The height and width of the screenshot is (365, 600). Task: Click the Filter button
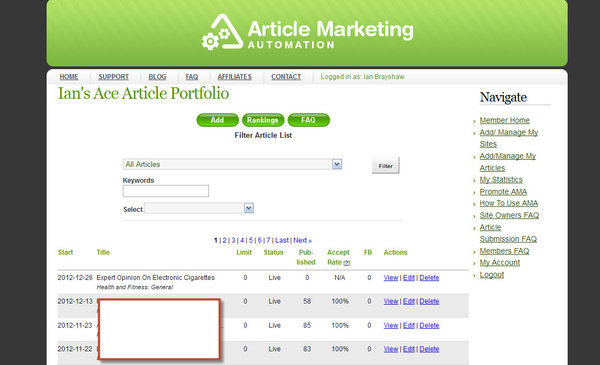point(385,166)
